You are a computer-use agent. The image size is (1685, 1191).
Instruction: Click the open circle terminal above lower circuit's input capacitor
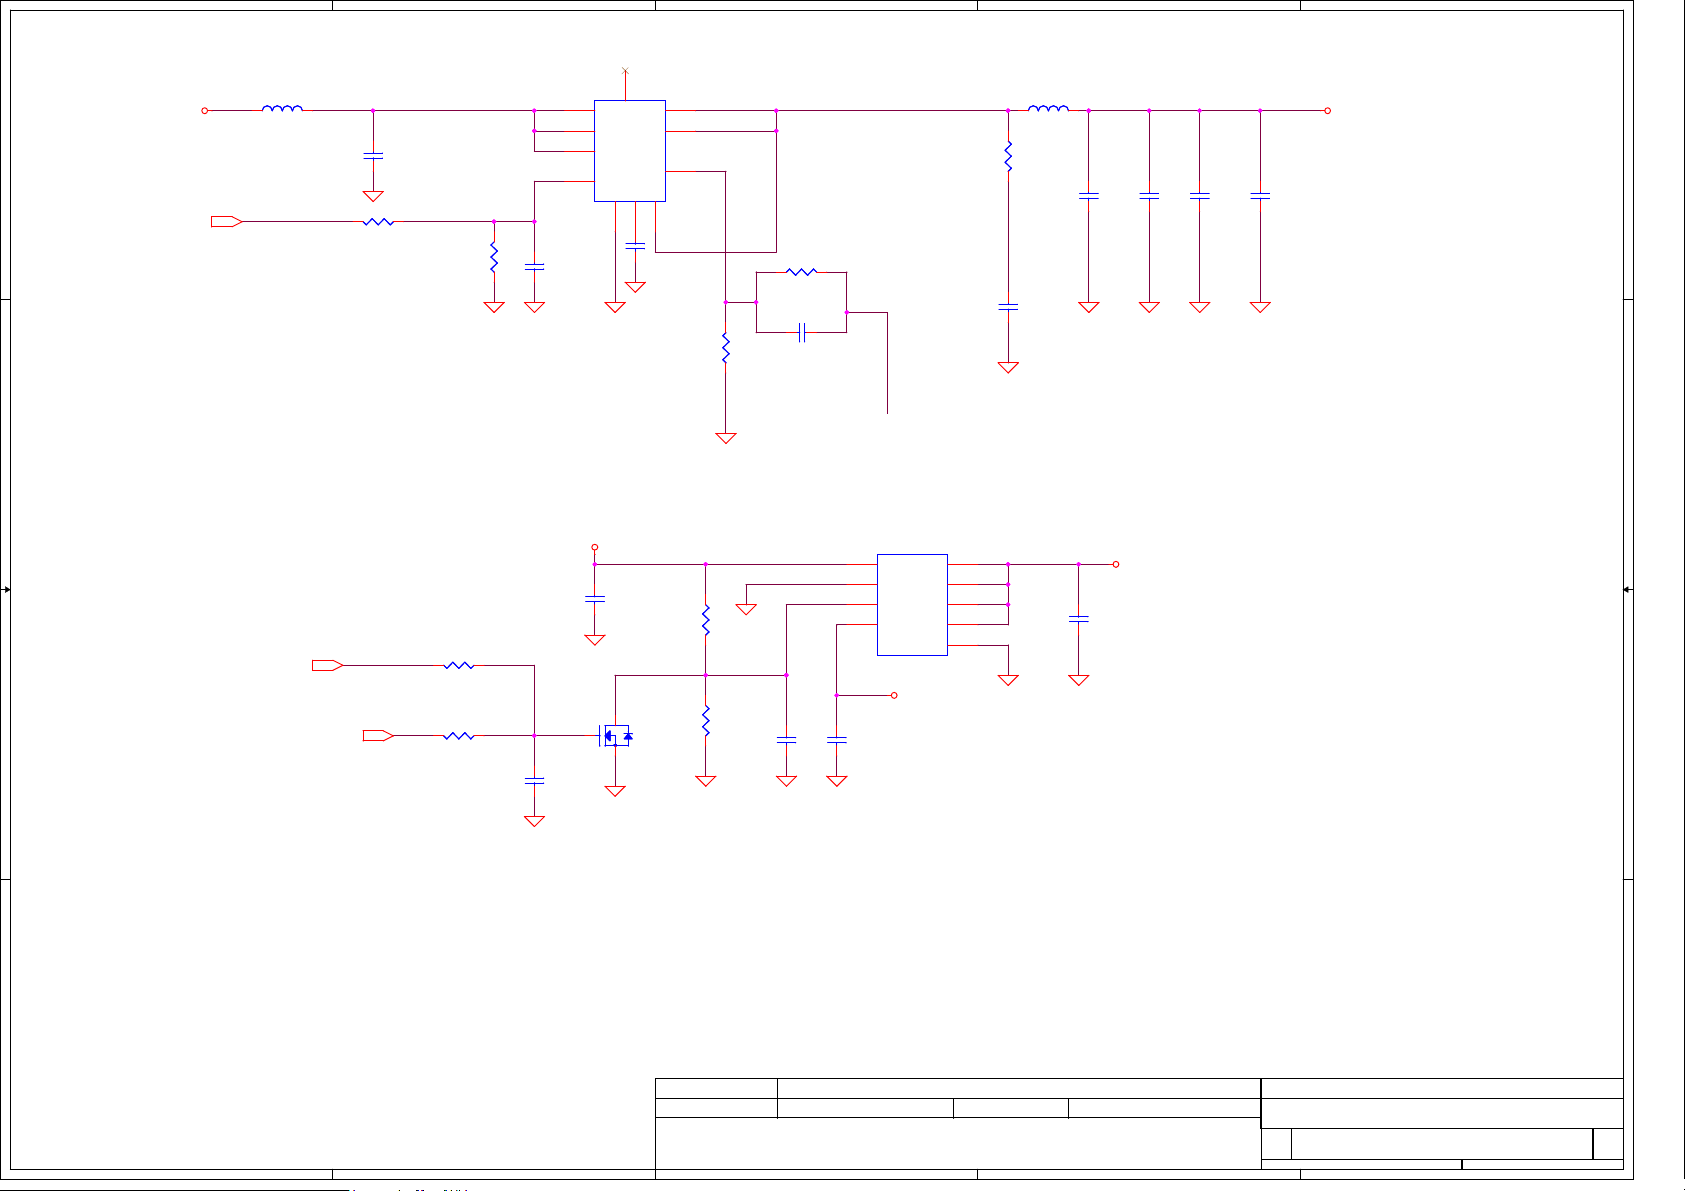pos(595,547)
